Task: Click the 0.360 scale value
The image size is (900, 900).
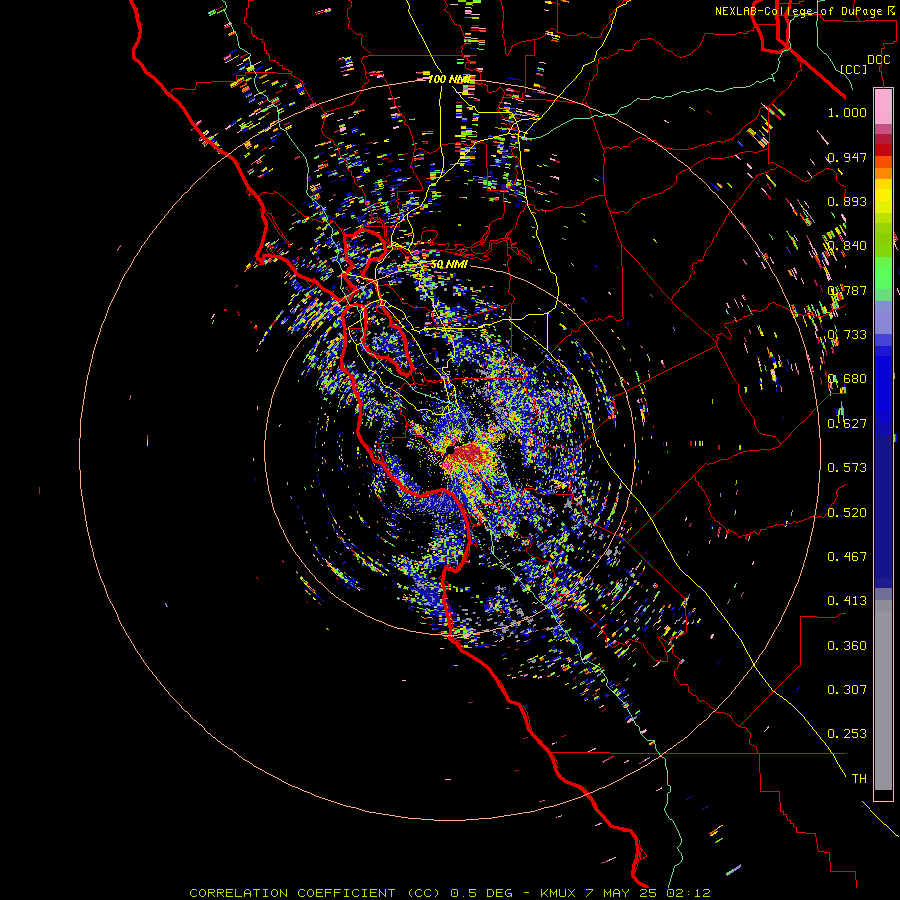Action: coord(847,646)
